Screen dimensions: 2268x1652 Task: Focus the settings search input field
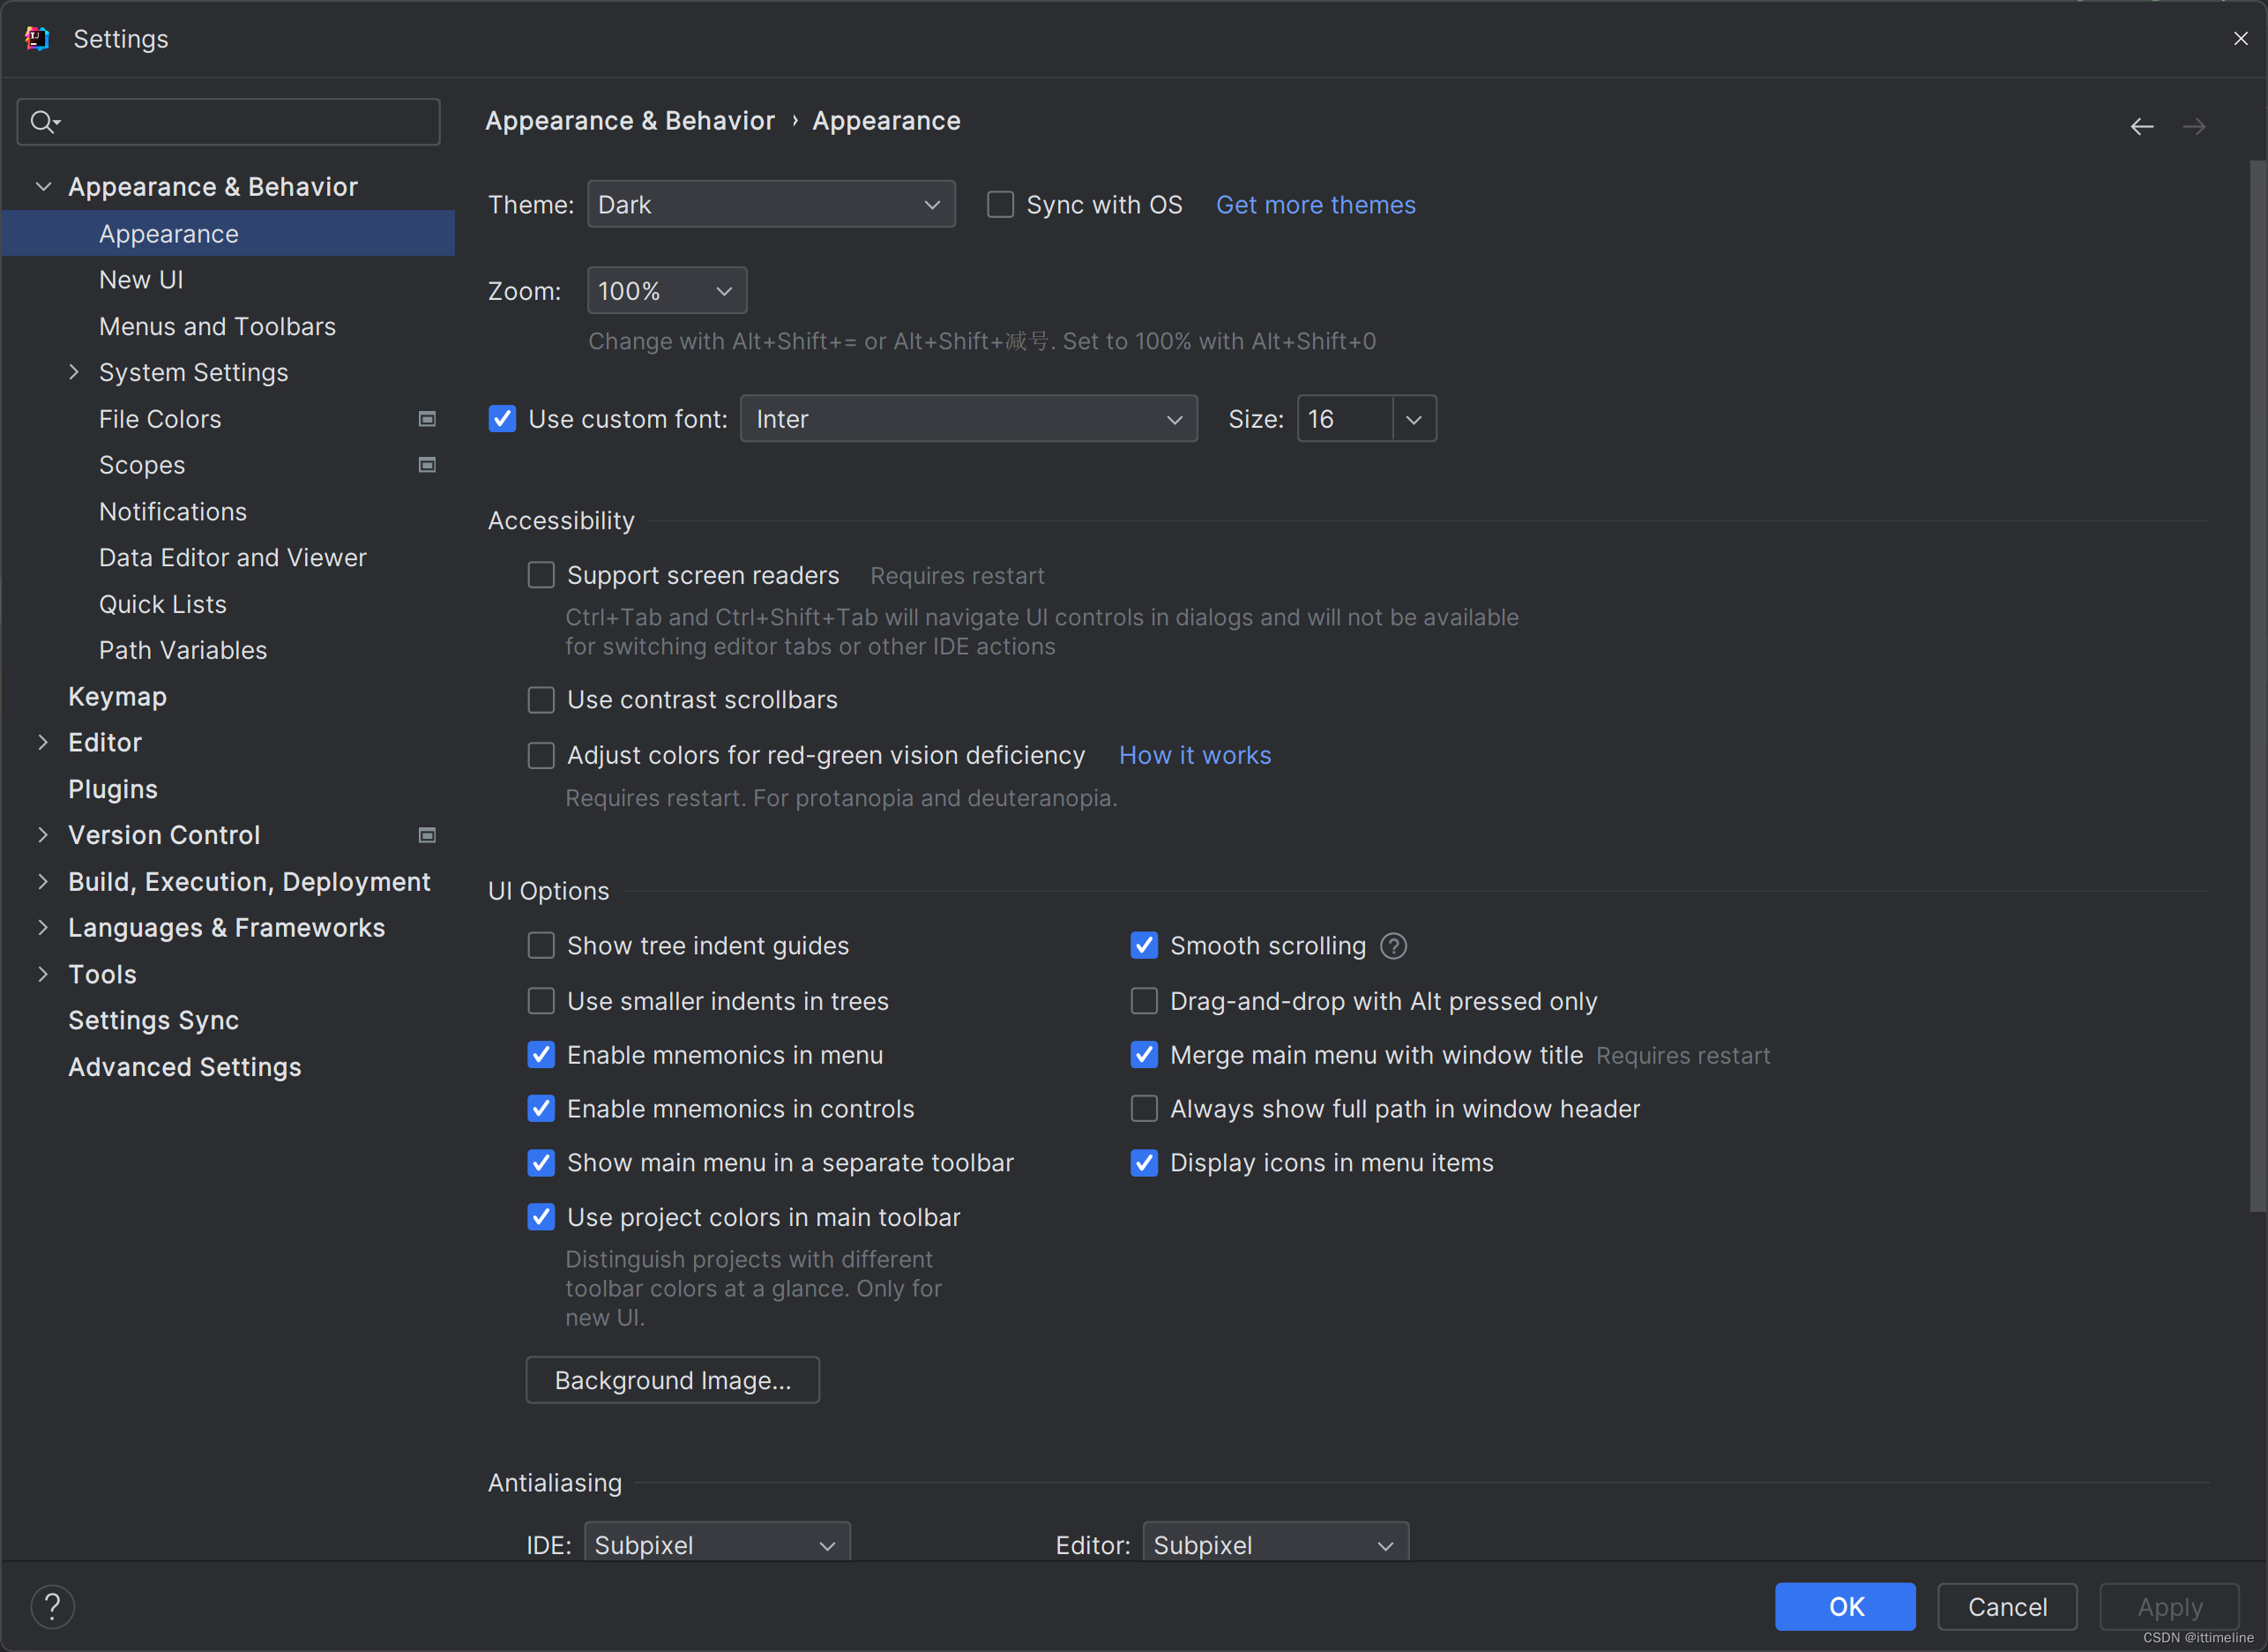pyautogui.click(x=228, y=122)
